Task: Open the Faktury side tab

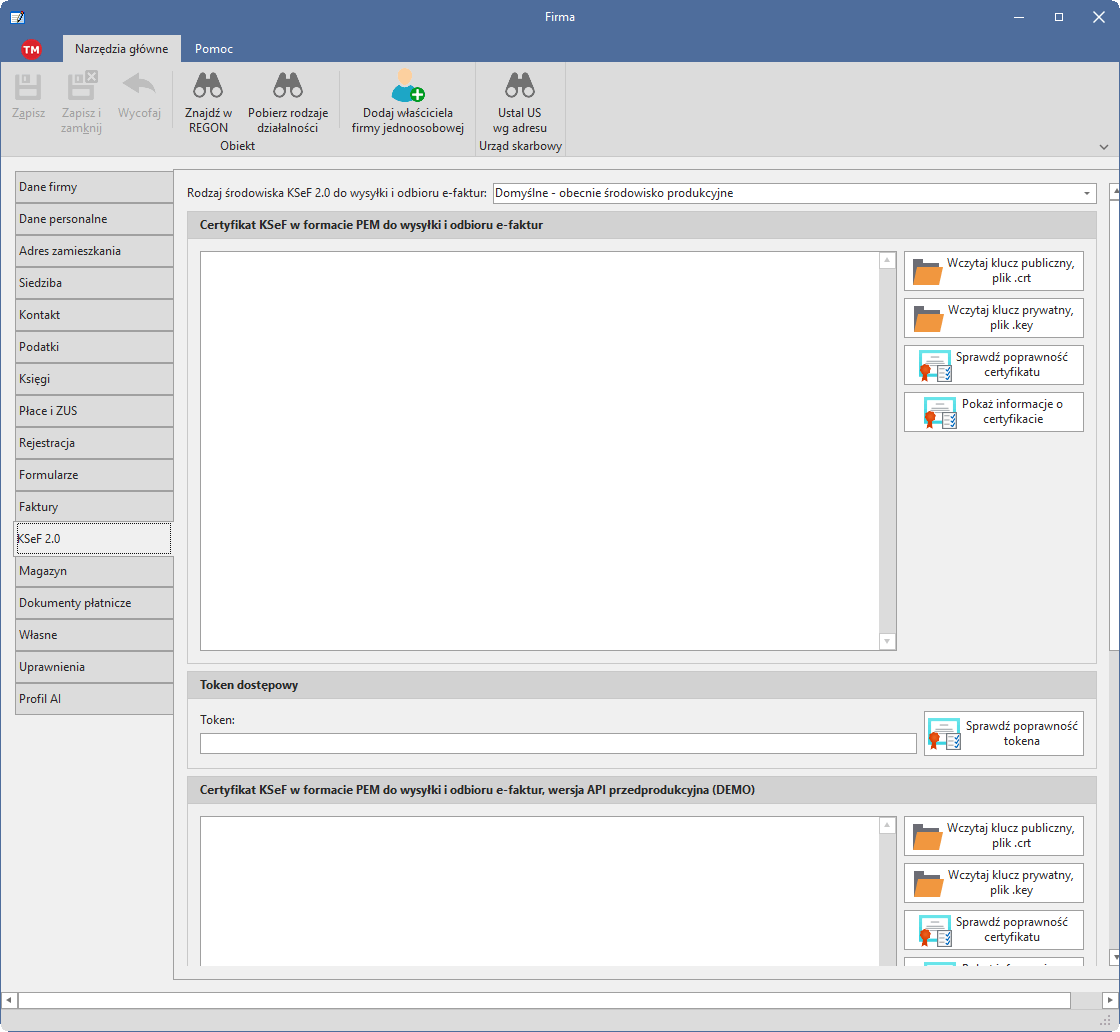Action: click(x=94, y=507)
